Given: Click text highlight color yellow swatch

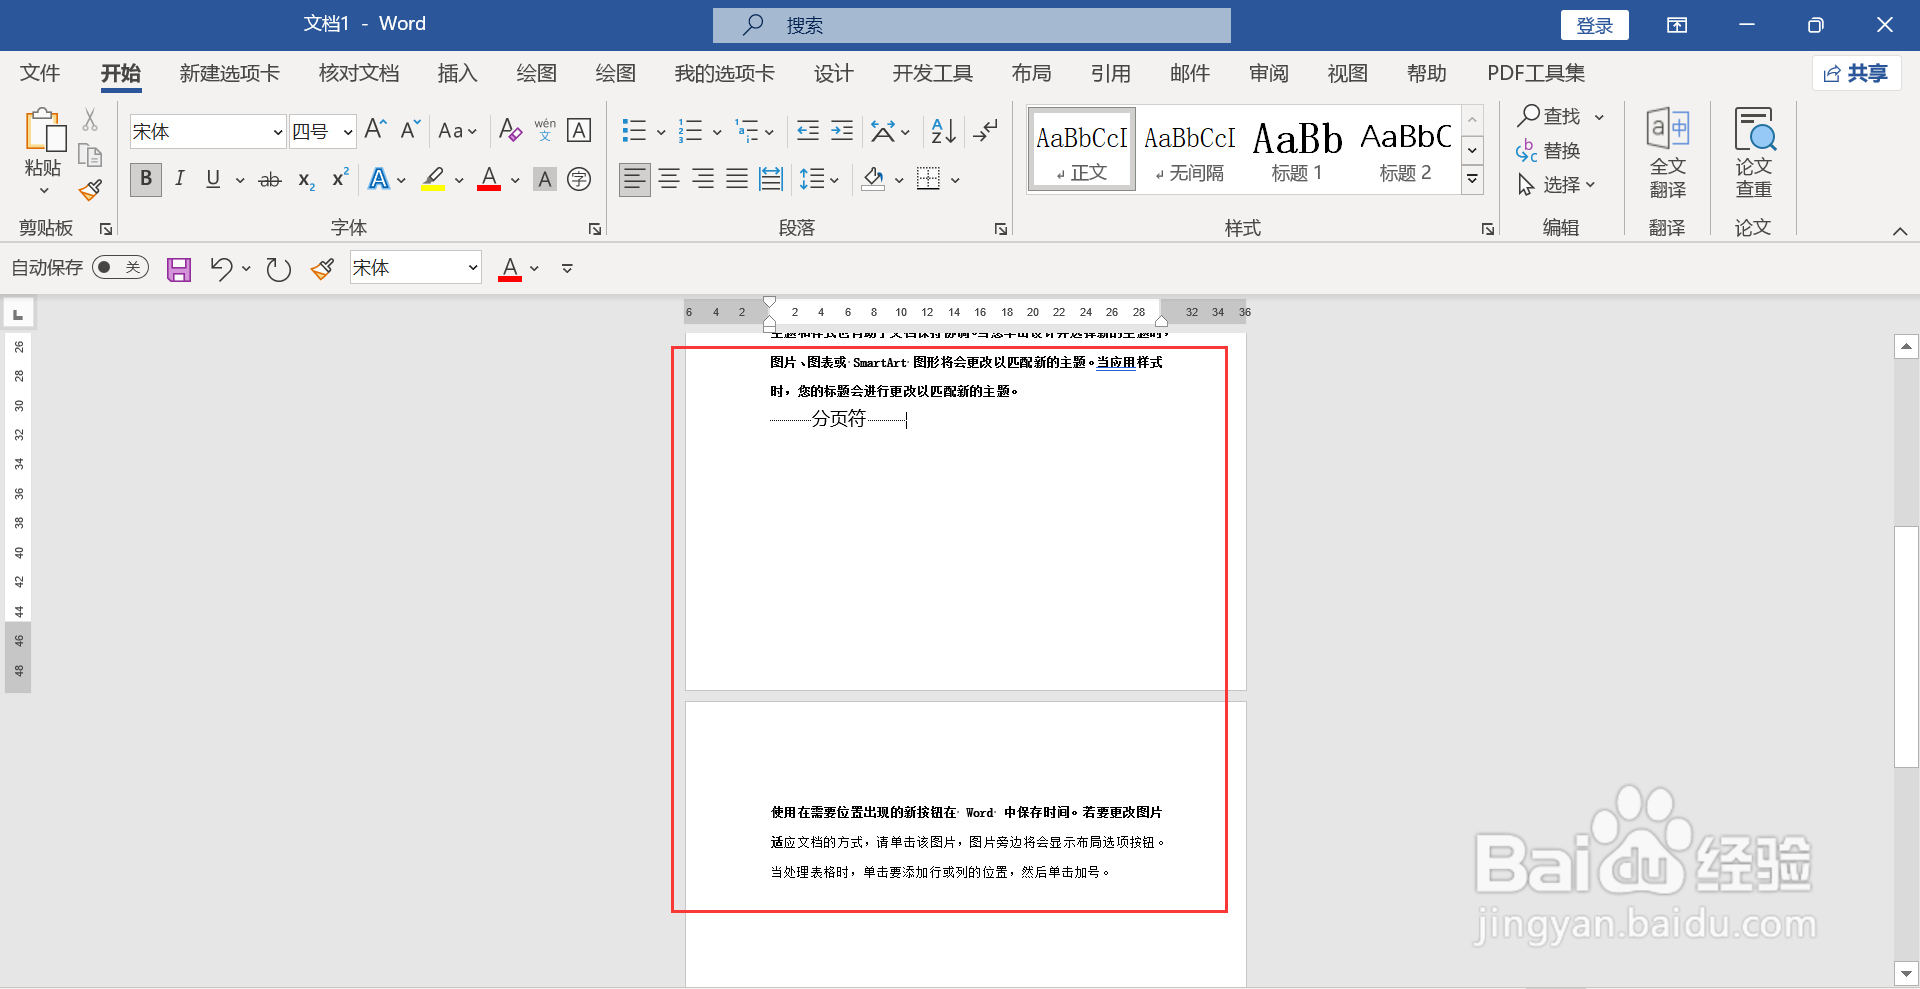Looking at the screenshot, I should point(433,179).
